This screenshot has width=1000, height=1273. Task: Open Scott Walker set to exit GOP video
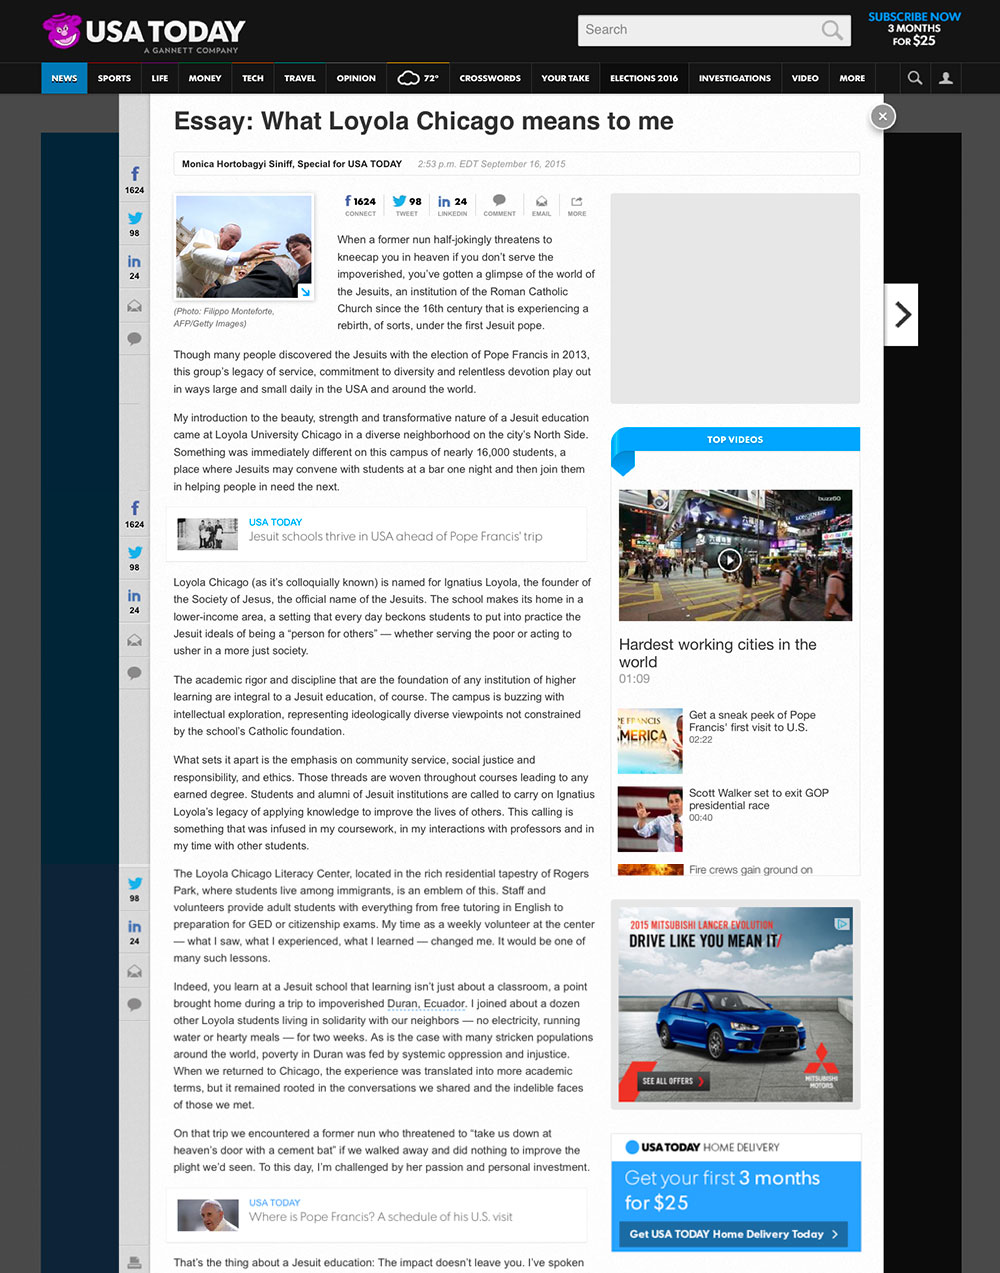click(x=759, y=799)
